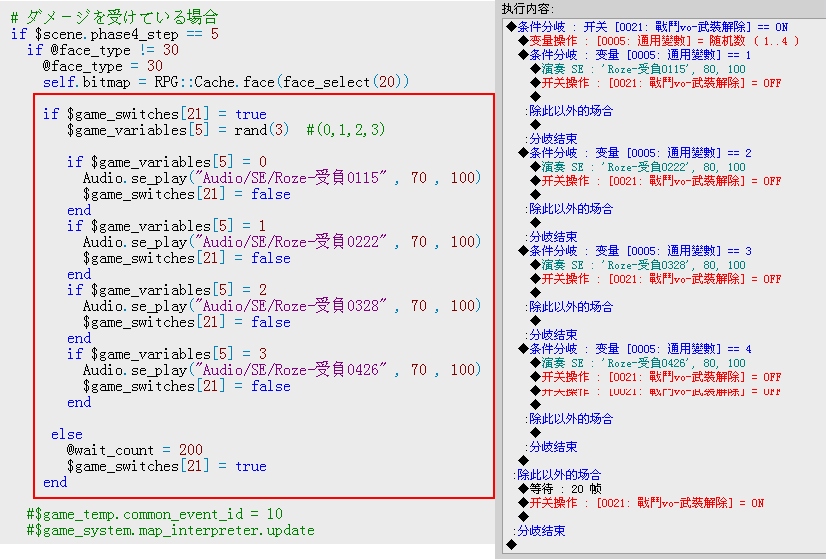This screenshot has height=559, width=826.
Task: Select the '演奏 SE : Roze-受負0426, 80, 100' command
Action: 638,363
